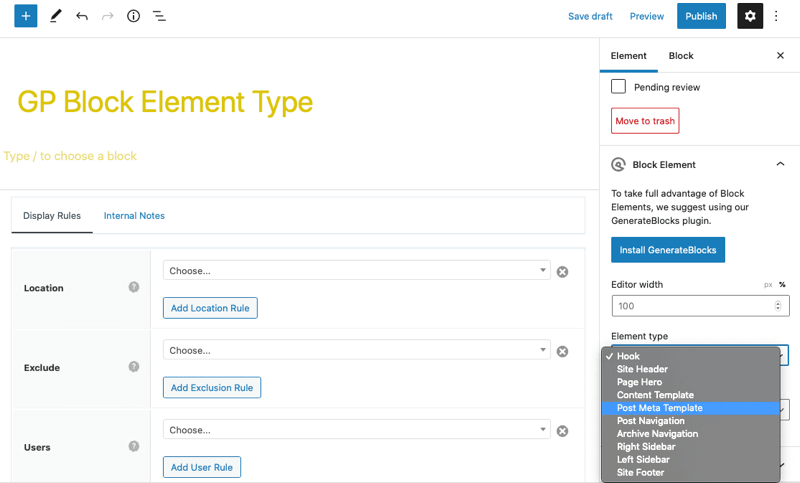Collapse the Block Element panel
This screenshot has height=483, width=800.
point(780,164)
